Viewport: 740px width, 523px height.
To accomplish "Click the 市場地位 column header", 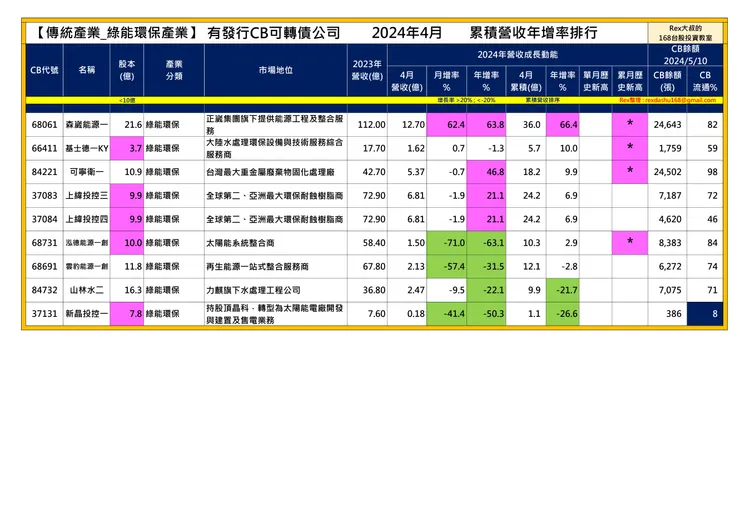I will coord(276,70).
